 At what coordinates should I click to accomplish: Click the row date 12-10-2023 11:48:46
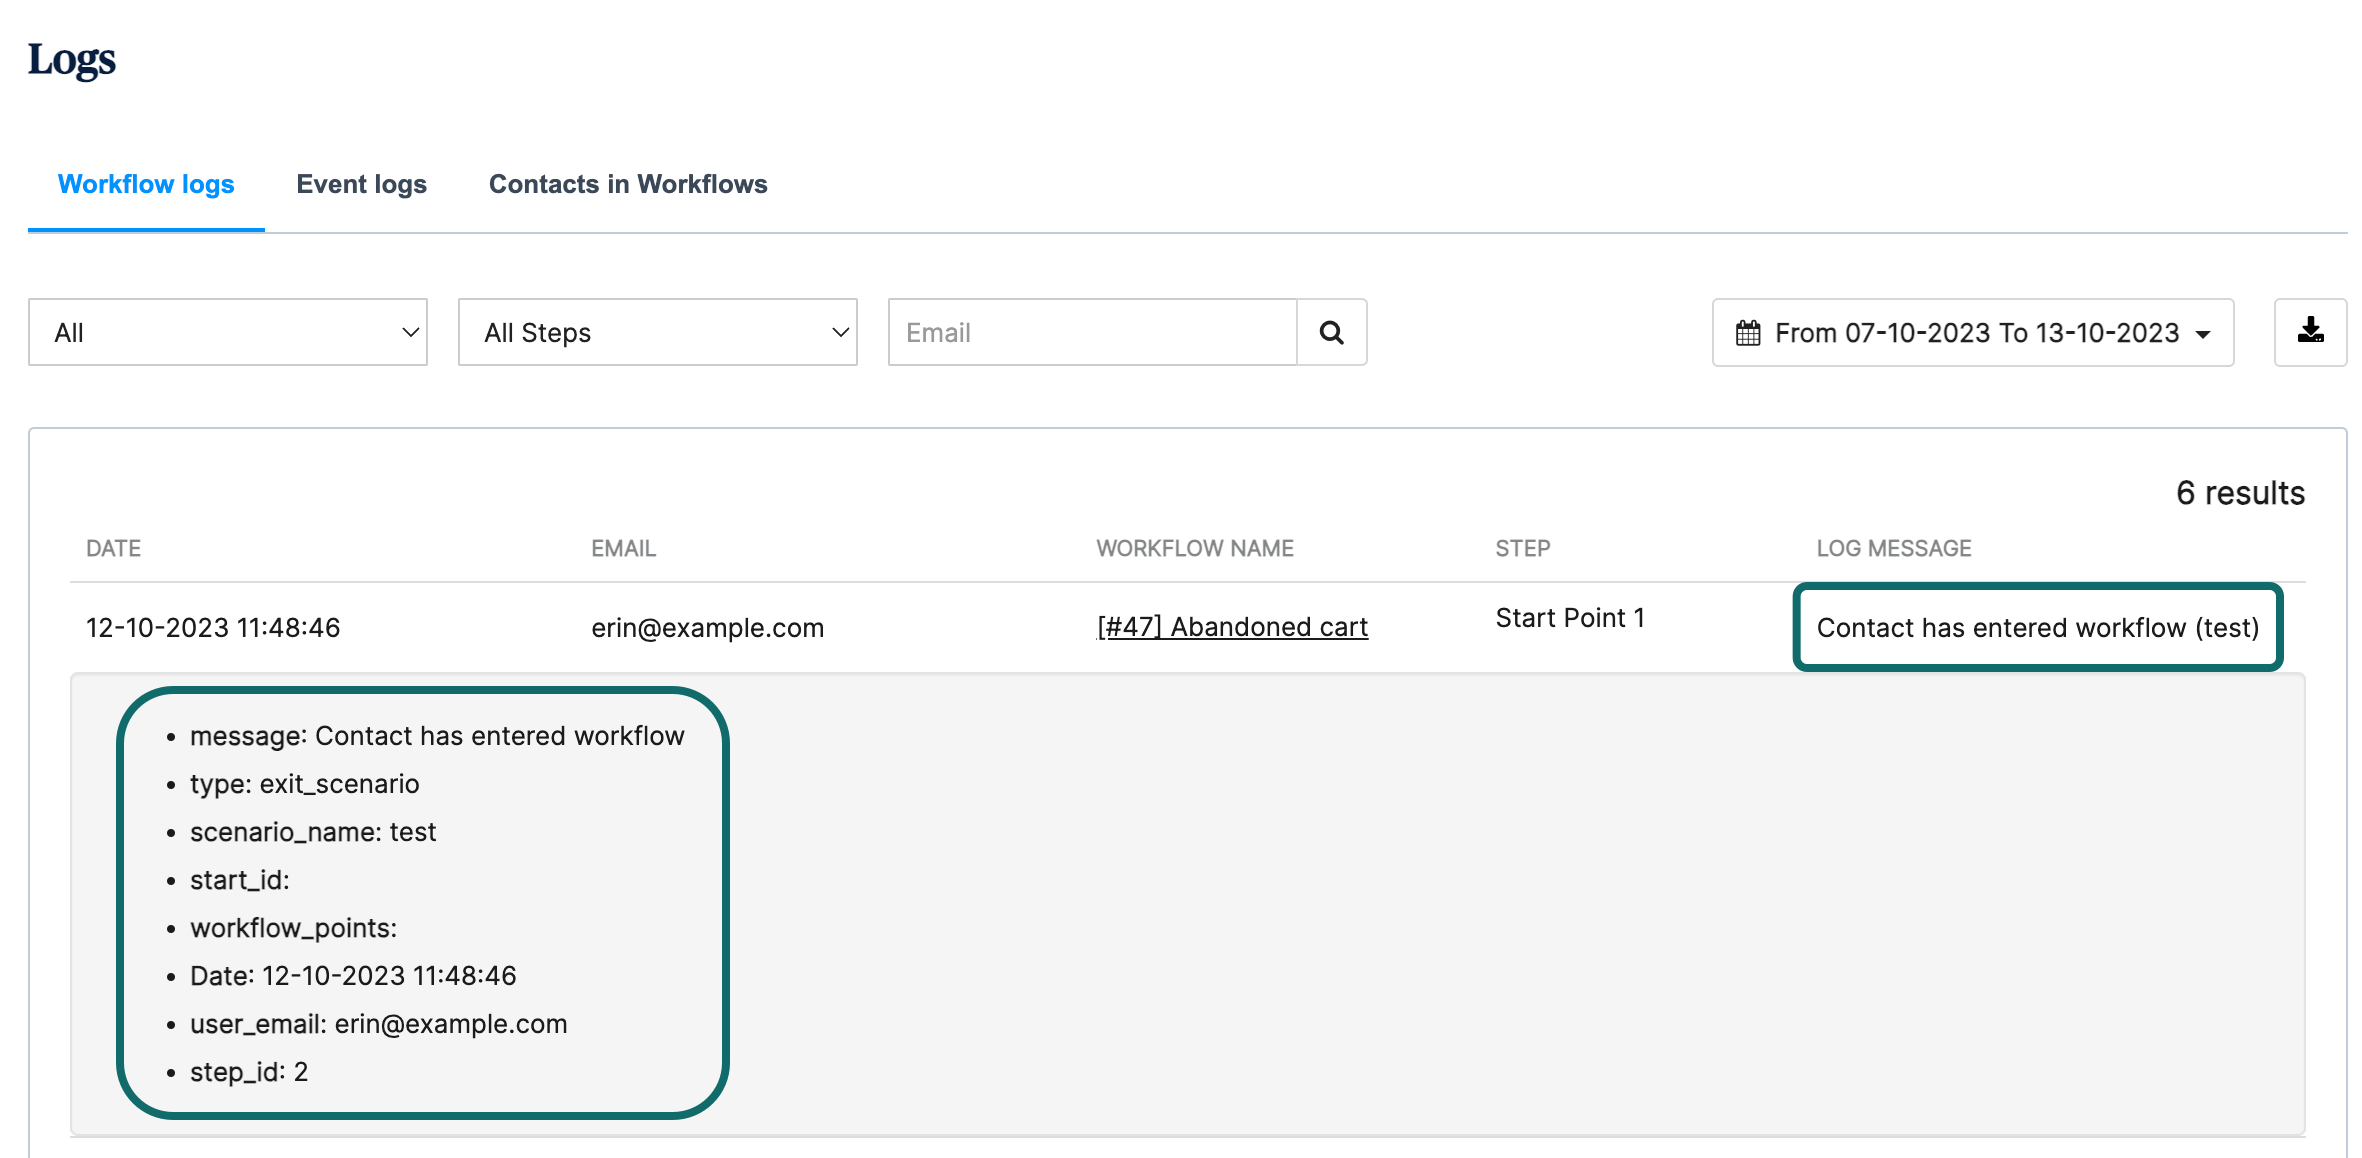(213, 628)
